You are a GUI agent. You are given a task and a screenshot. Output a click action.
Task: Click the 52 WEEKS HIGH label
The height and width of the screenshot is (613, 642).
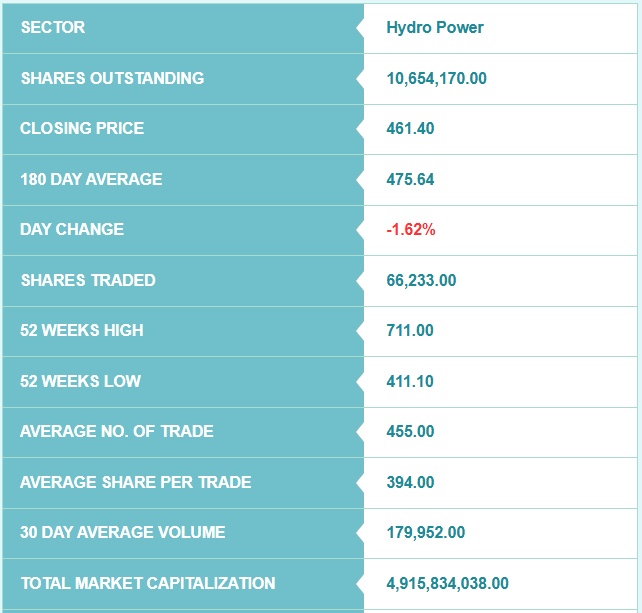point(82,330)
